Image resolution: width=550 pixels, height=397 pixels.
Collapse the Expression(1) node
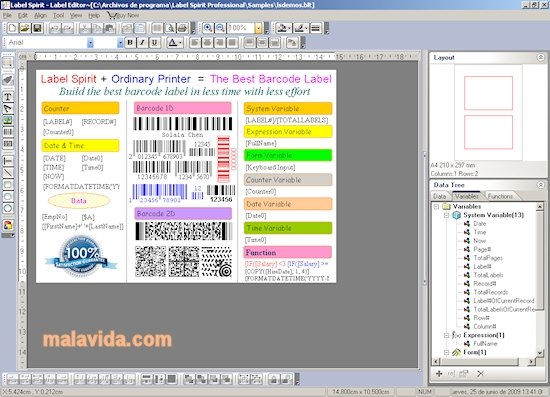447,335
